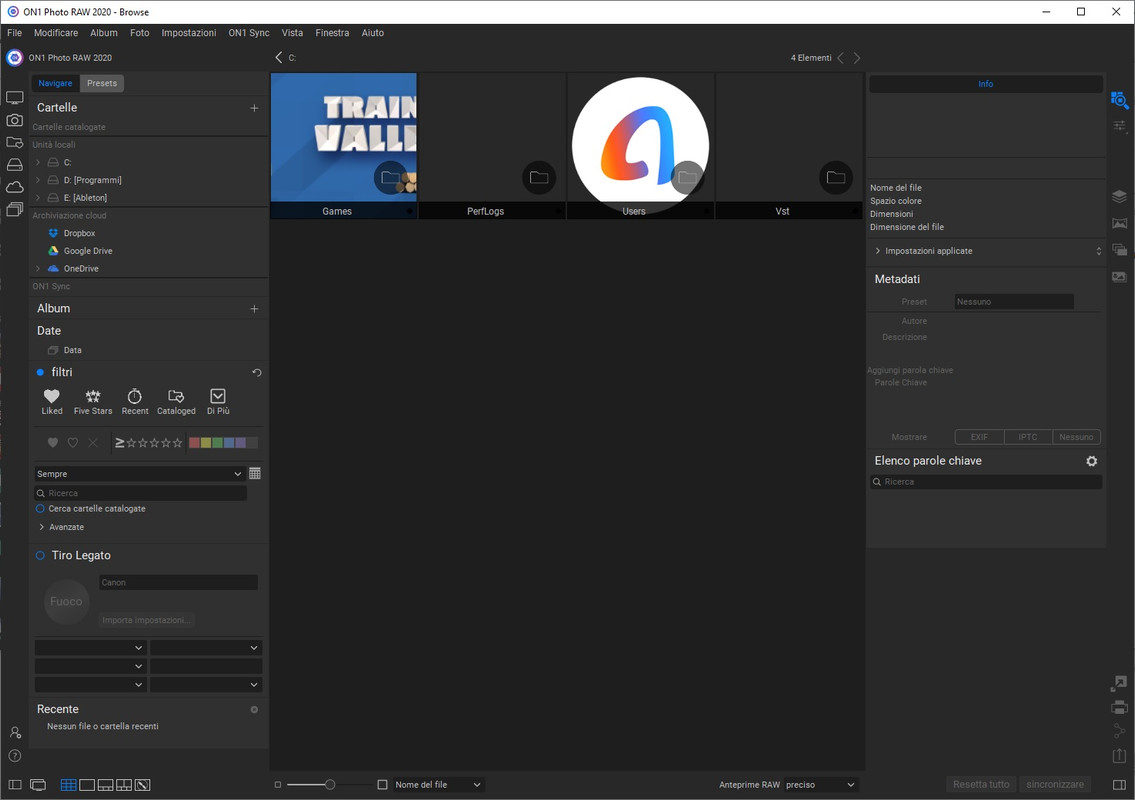Select single image detail view mode
Viewport: 1135px width, 800px height.
87,785
